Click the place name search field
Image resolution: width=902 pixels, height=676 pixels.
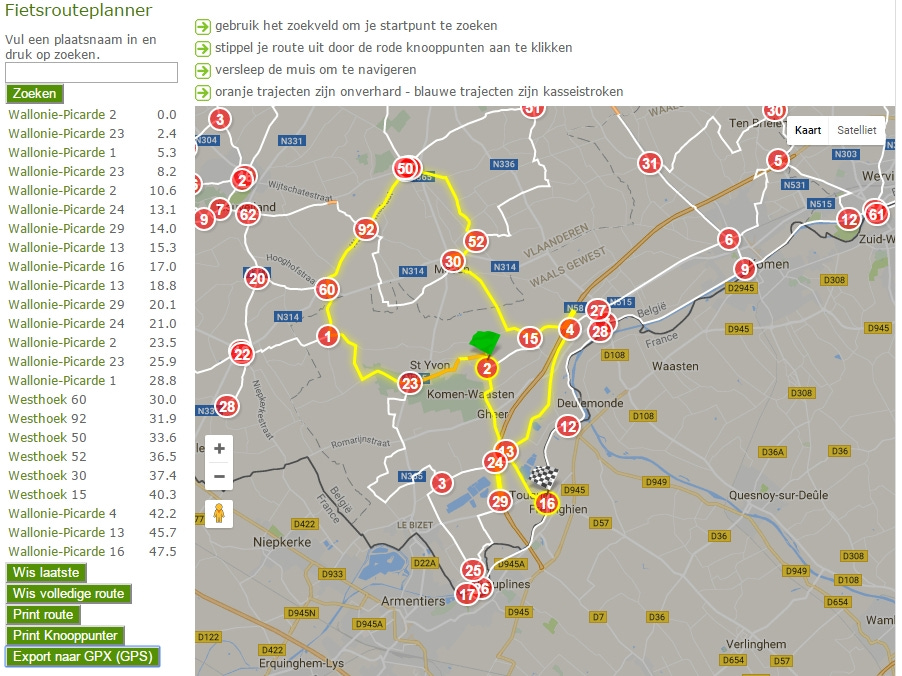(91, 72)
